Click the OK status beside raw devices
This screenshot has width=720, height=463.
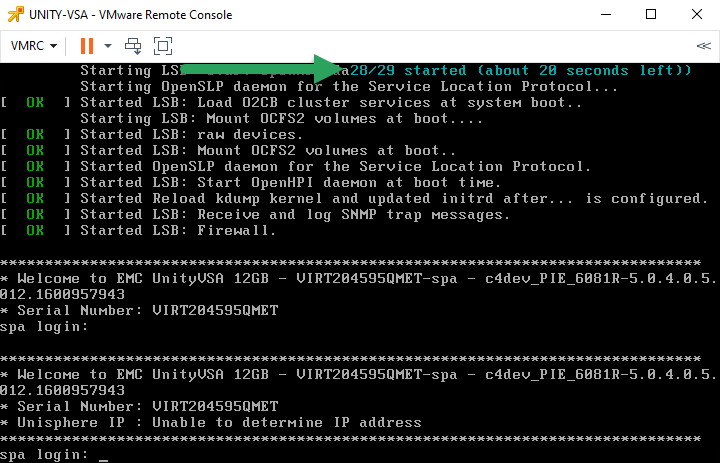35,135
